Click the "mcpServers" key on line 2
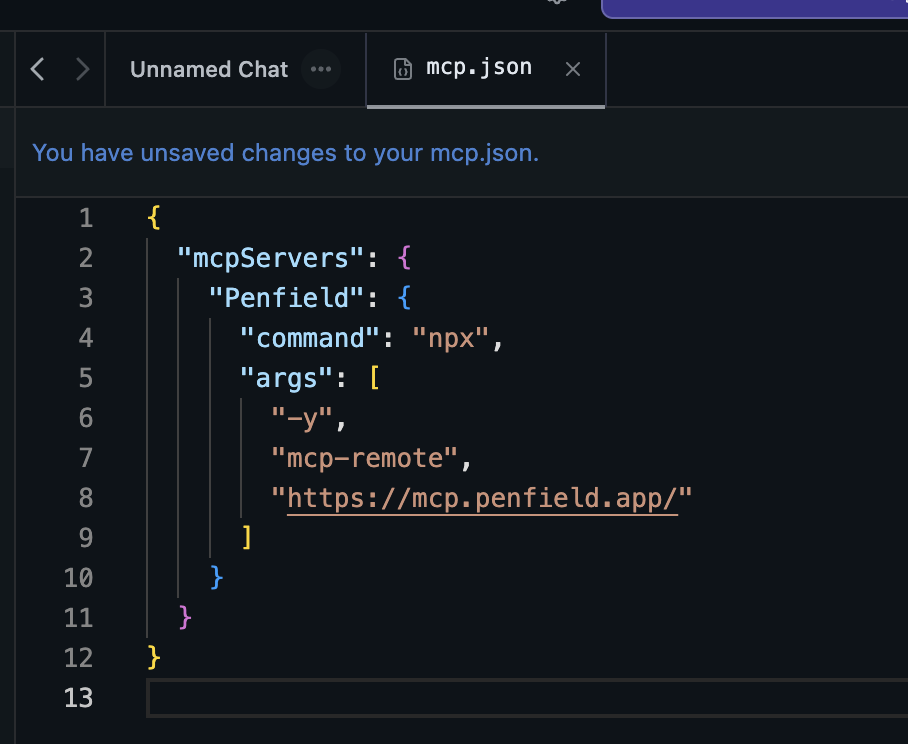This screenshot has height=744, width=908. pos(270,258)
